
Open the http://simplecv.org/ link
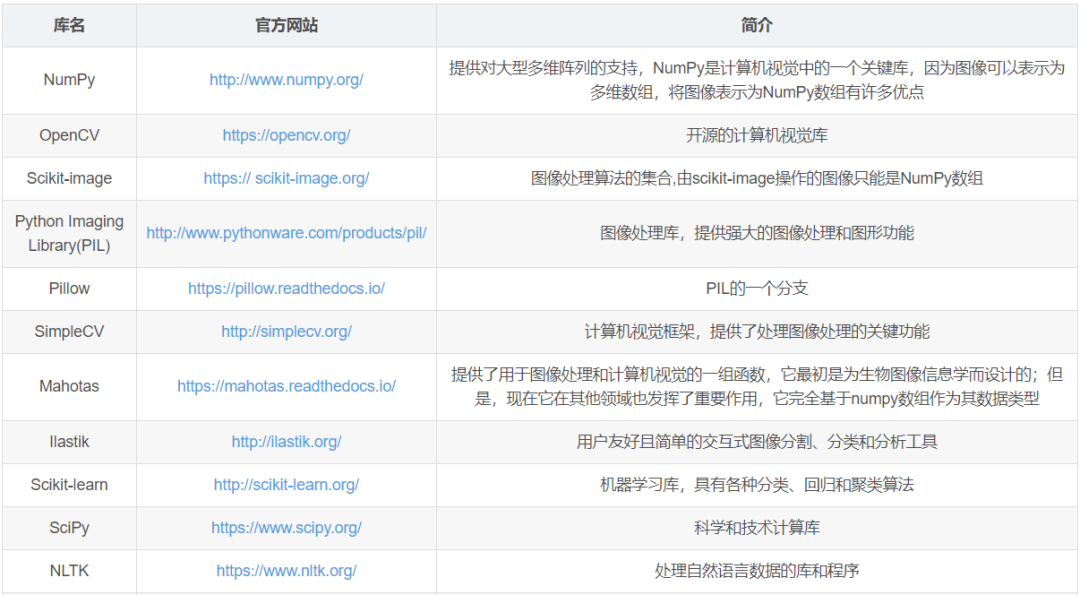[x=286, y=332]
